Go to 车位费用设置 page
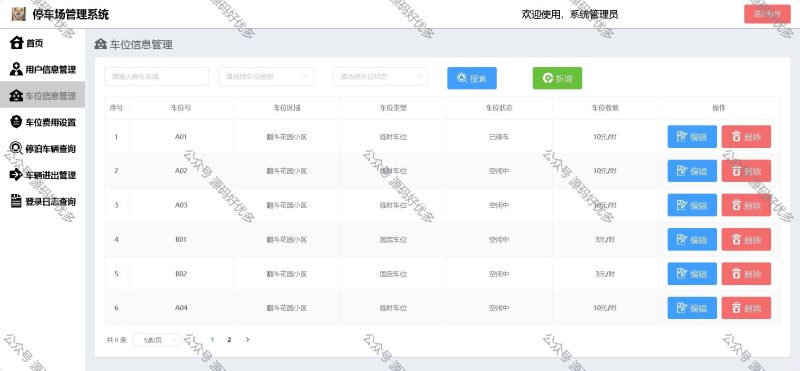800x371 pixels. (x=42, y=122)
